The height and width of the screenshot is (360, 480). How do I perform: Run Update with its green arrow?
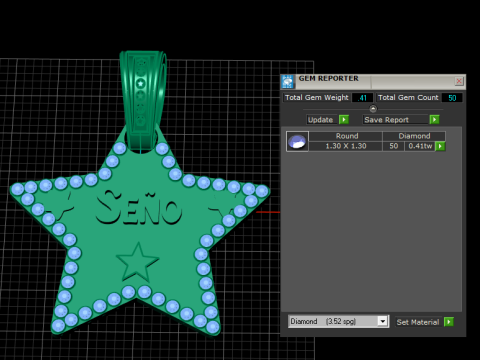pos(344,119)
